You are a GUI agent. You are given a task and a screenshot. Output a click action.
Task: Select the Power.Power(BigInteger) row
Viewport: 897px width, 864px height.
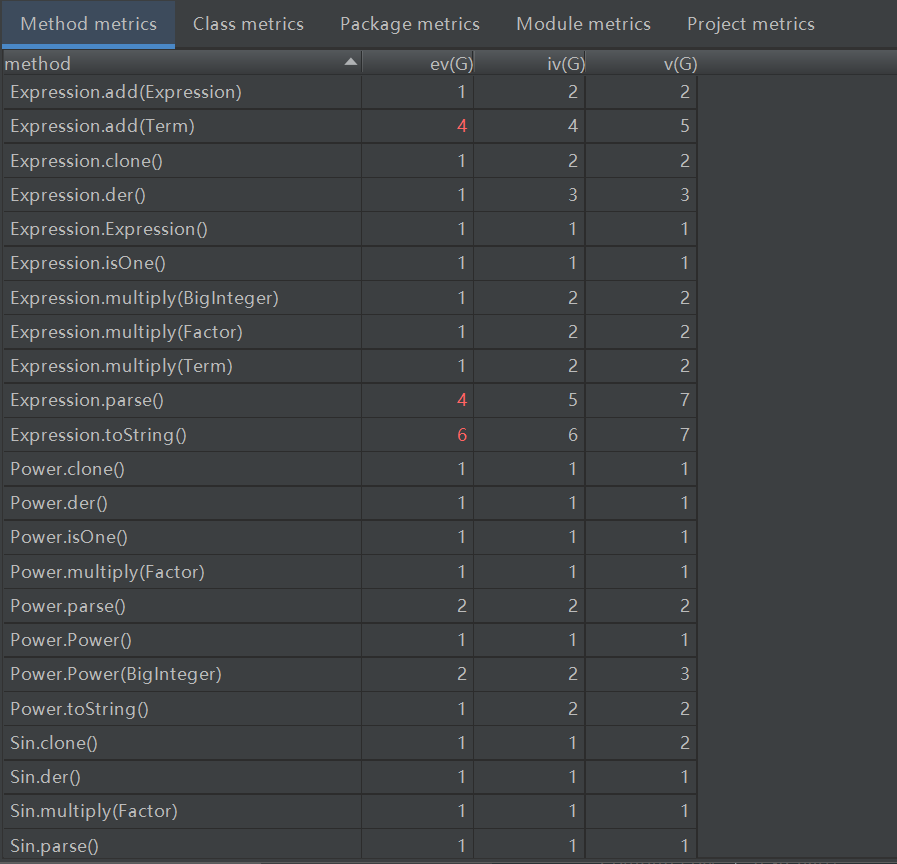coord(116,674)
